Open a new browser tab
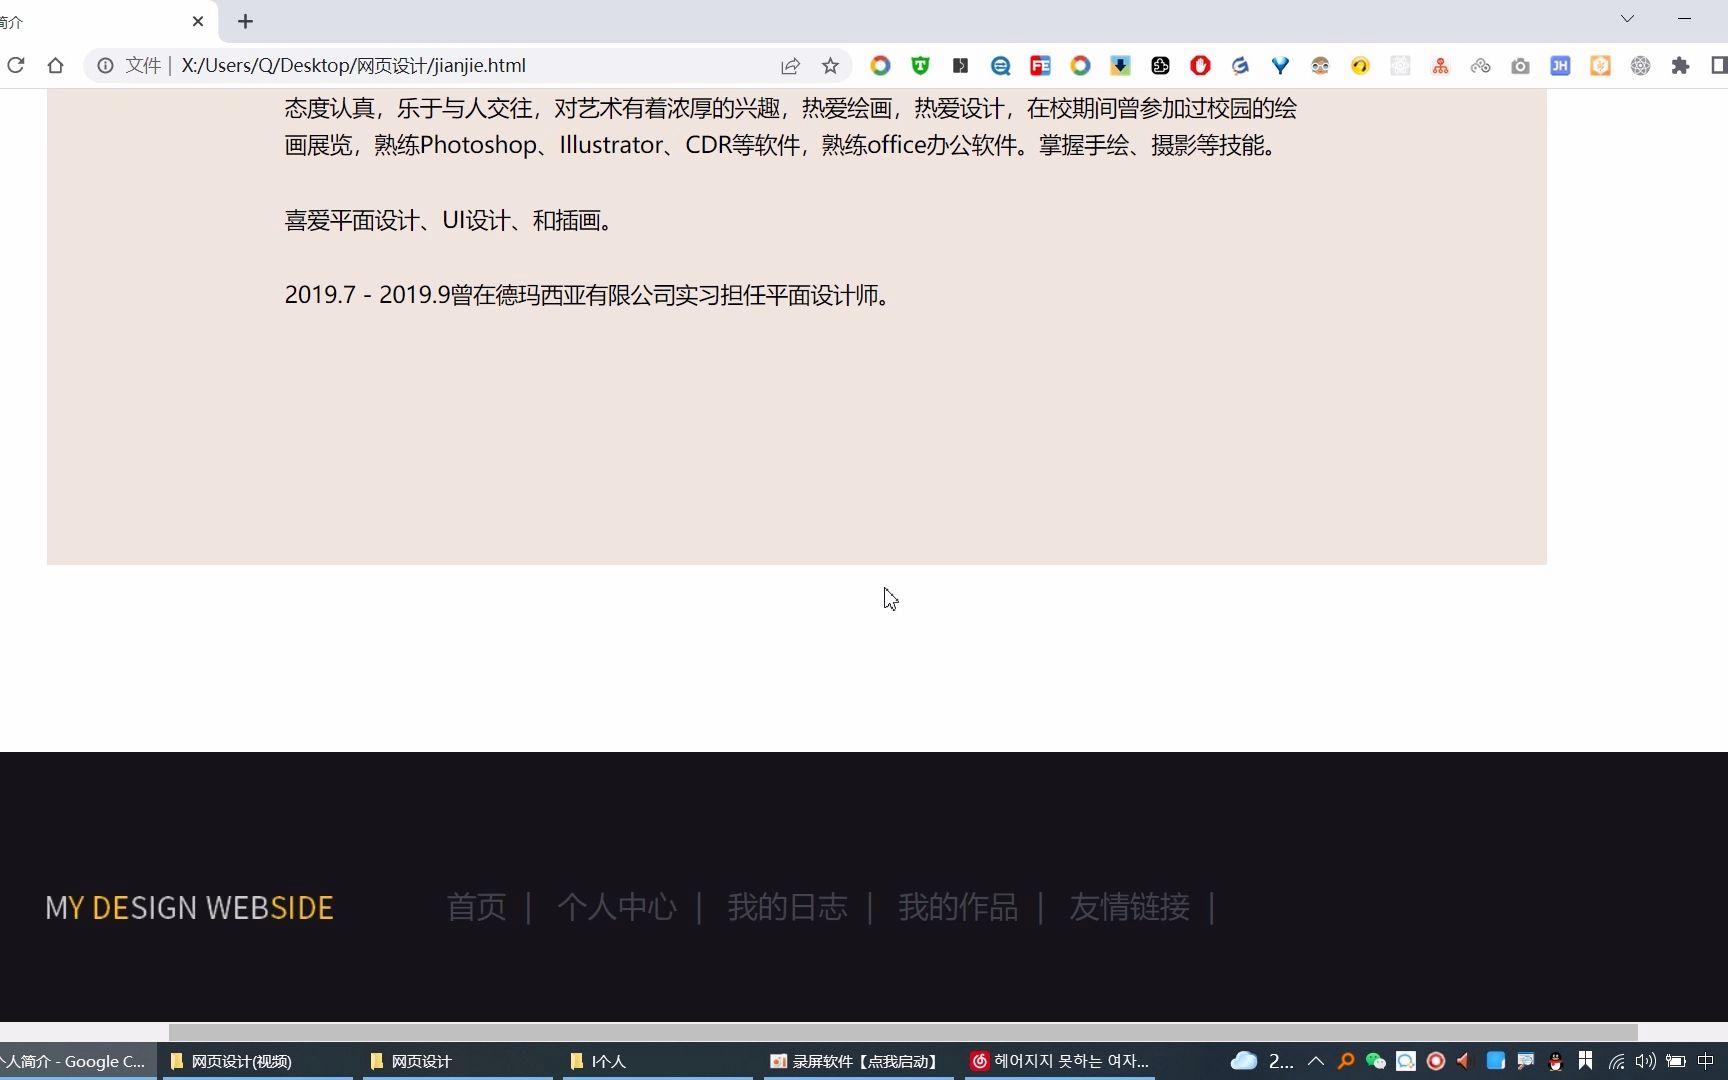This screenshot has height=1080, width=1728. coord(245,21)
